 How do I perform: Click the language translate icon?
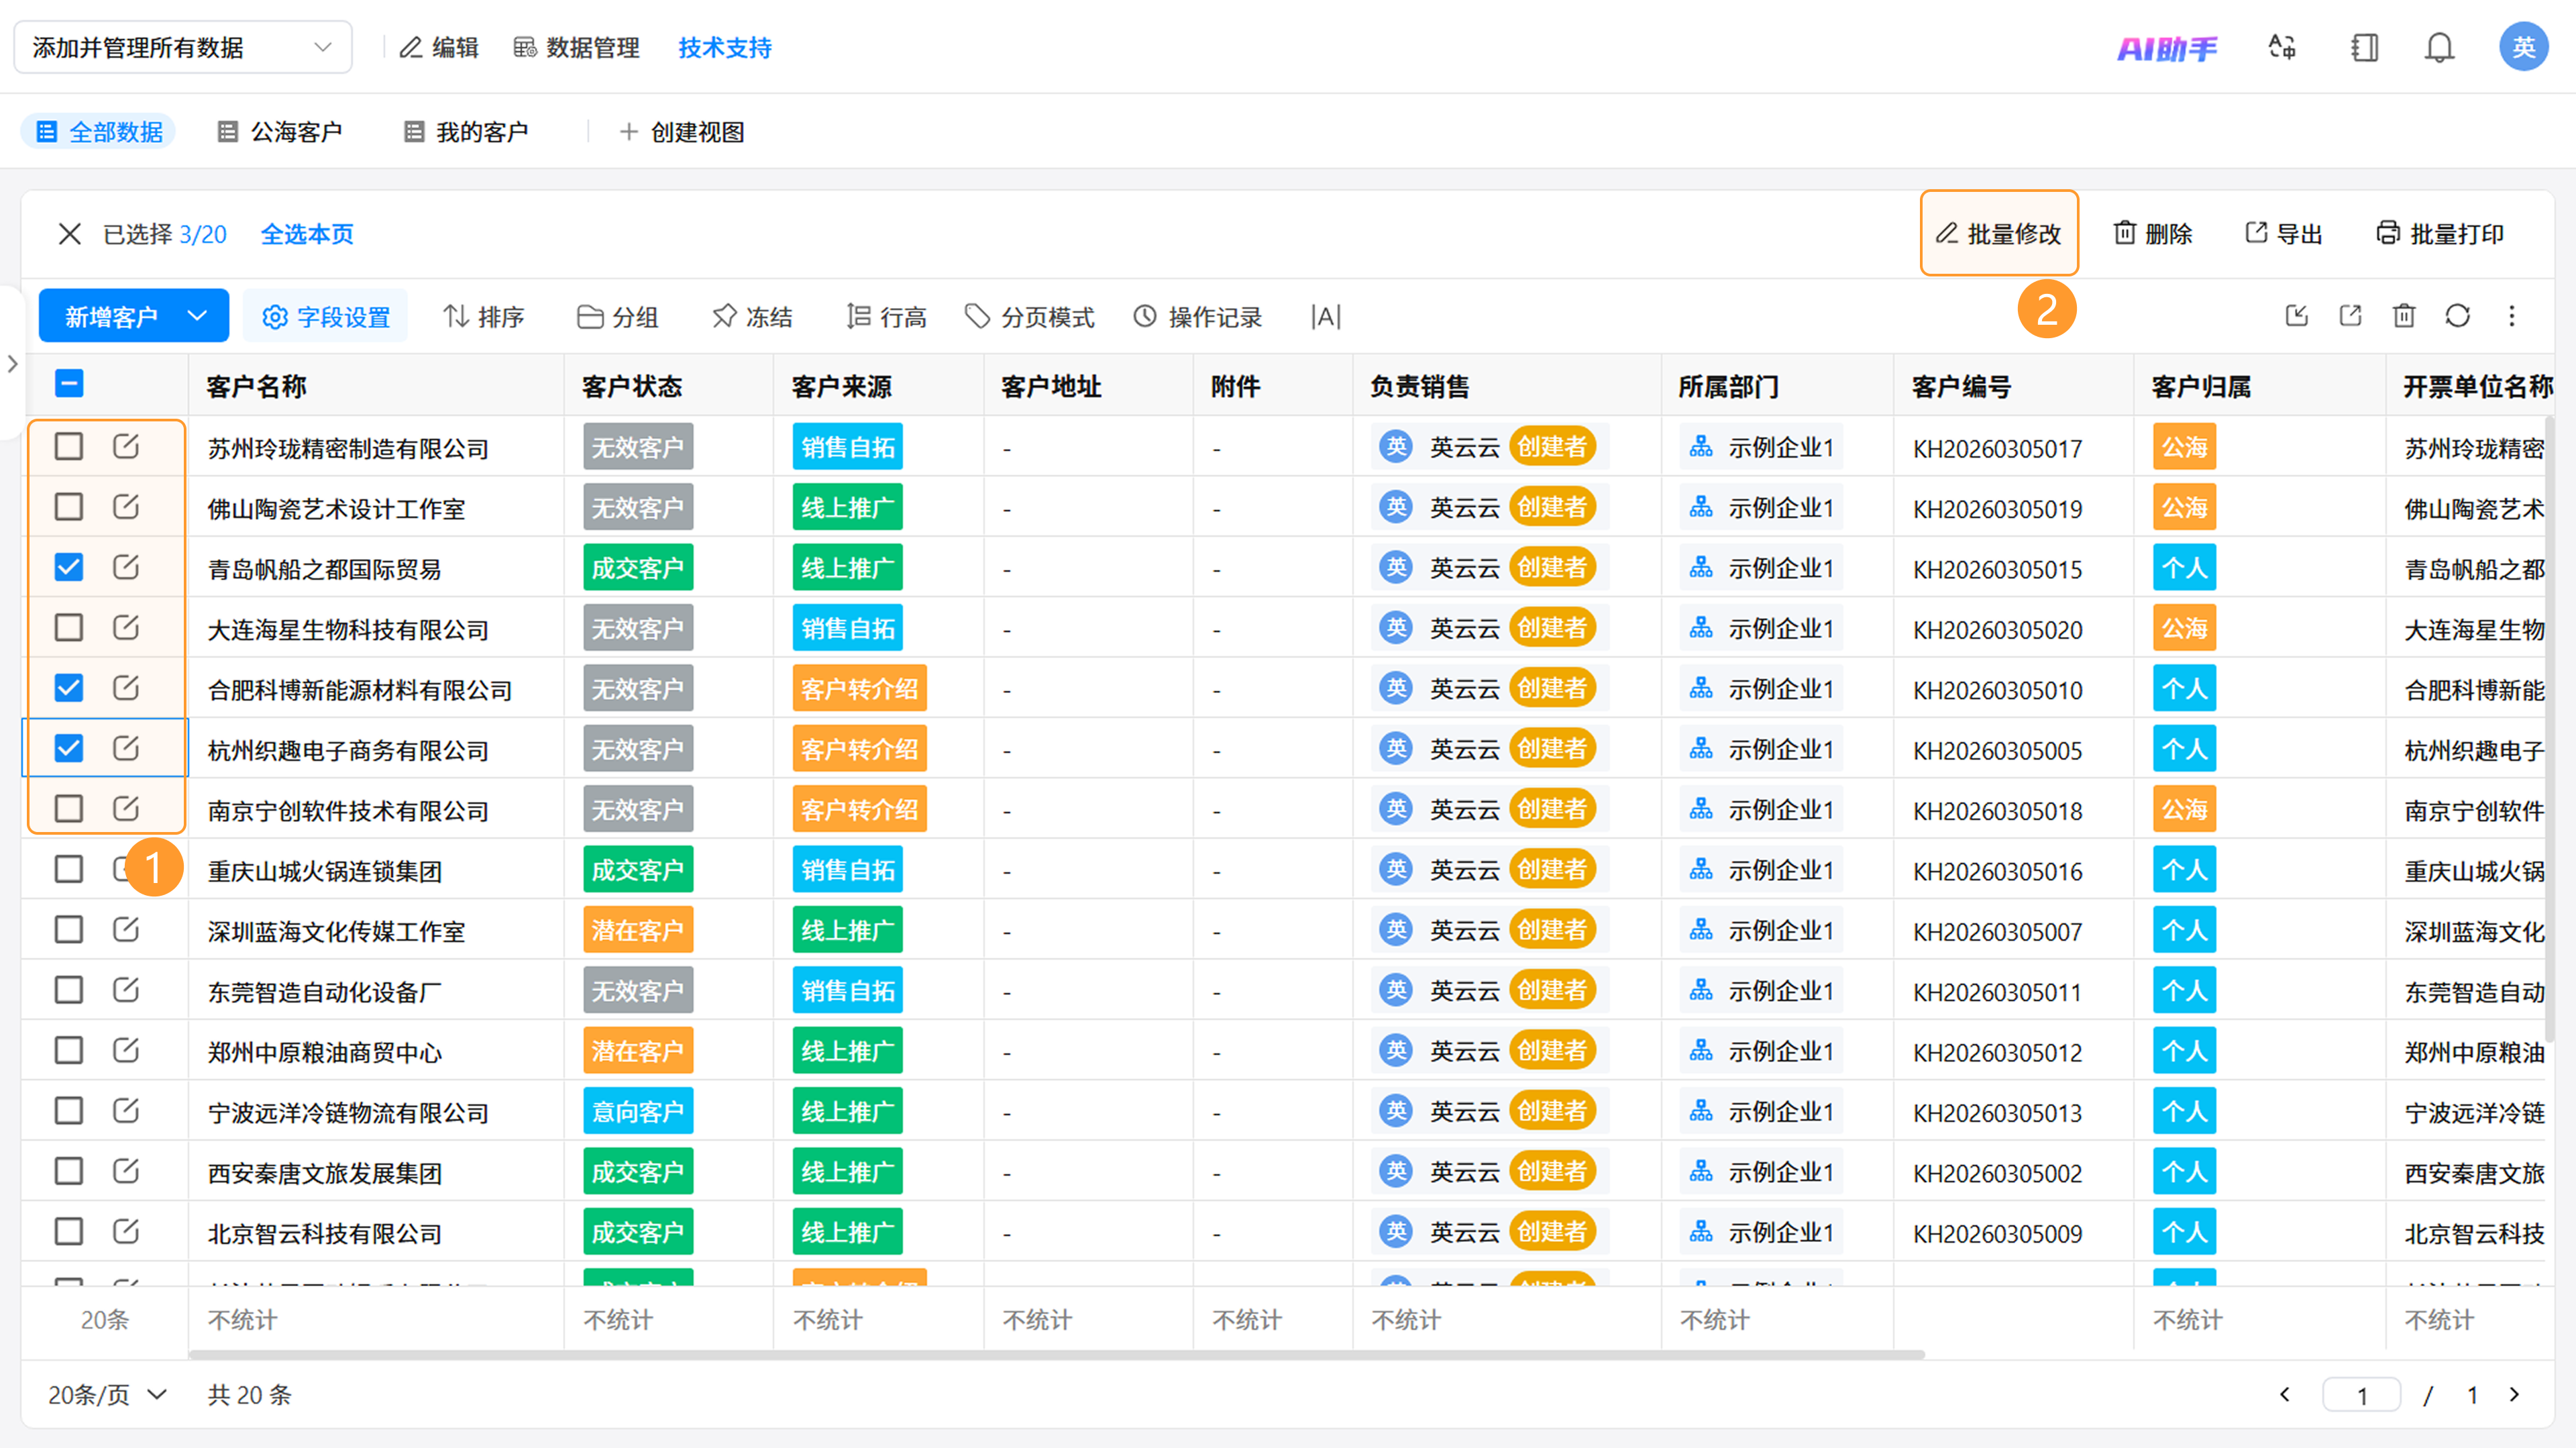click(2282, 47)
